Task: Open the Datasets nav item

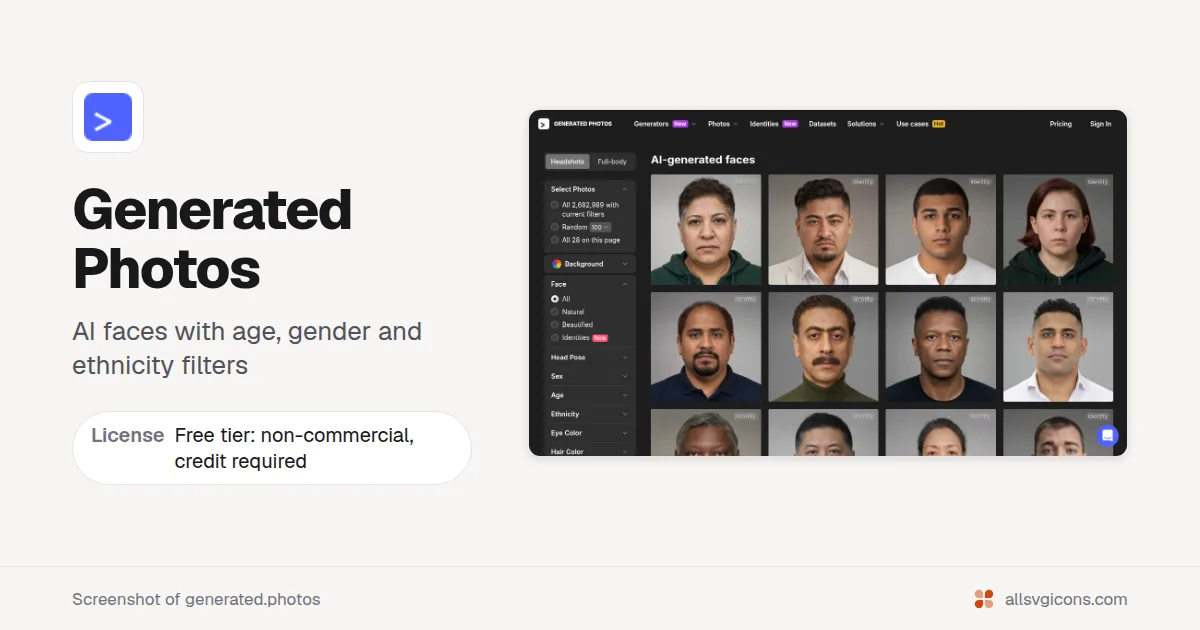Action: click(822, 124)
